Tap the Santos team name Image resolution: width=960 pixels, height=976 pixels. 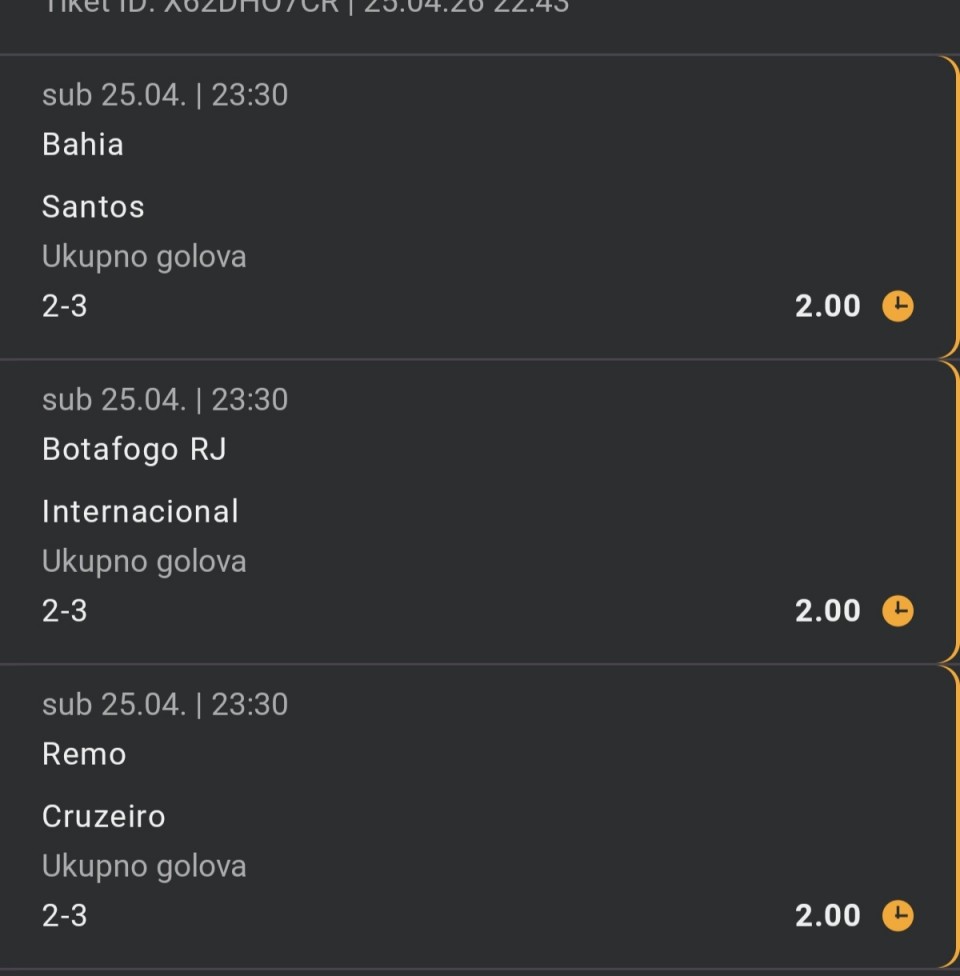(93, 207)
